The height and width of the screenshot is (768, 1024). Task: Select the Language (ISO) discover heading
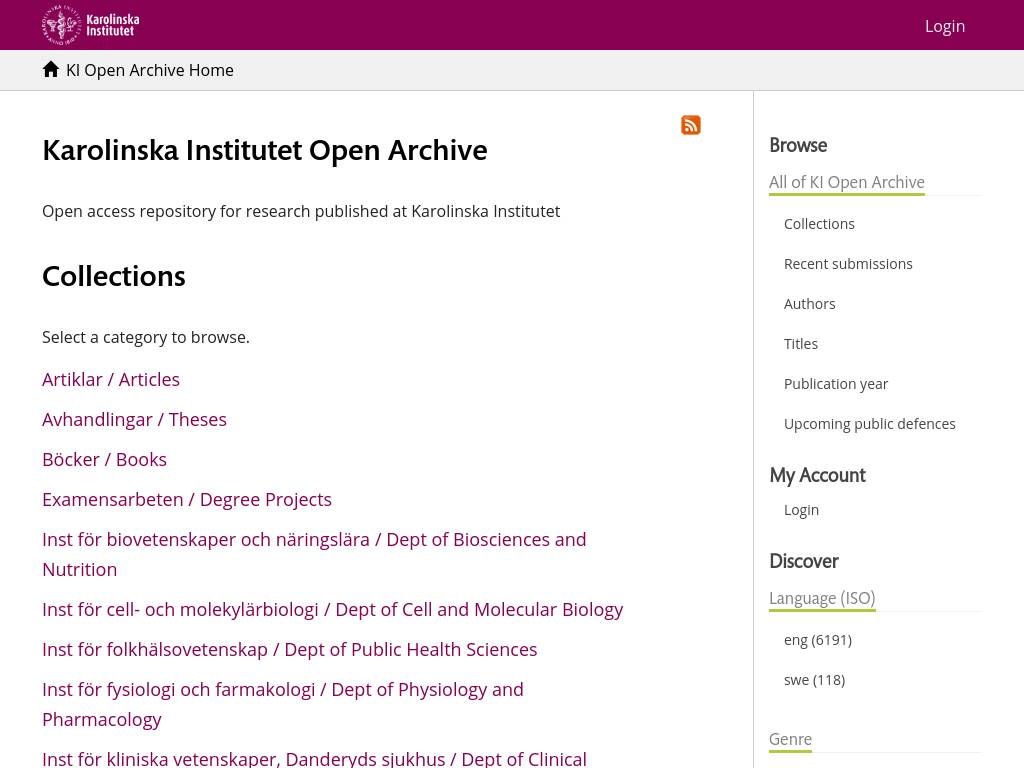click(822, 598)
